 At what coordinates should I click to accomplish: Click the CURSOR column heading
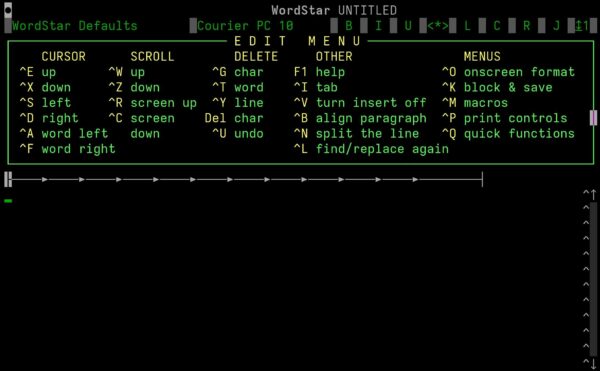coord(64,57)
